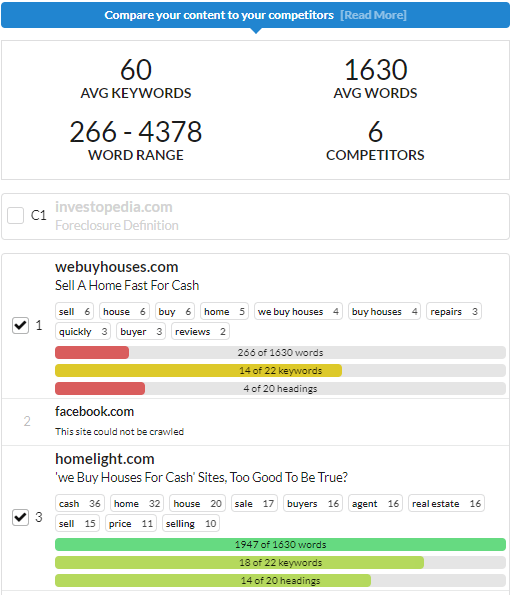Select the 'cash 36' keyword tag
The height and width of the screenshot is (595, 514).
point(80,504)
